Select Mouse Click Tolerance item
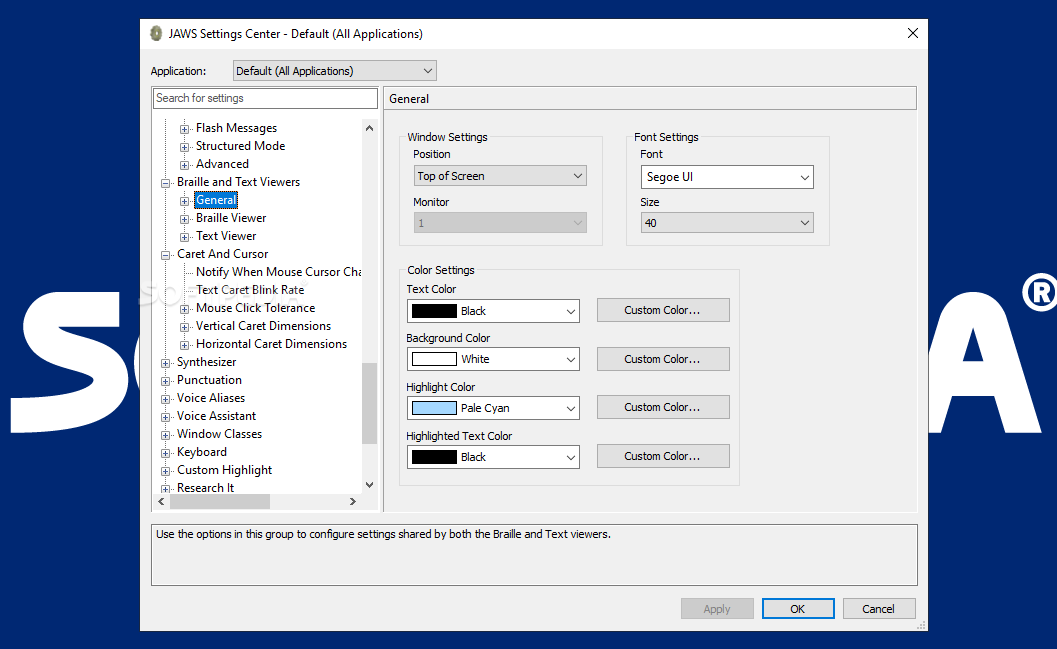The width and height of the screenshot is (1057, 649). (x=255, y=308)
